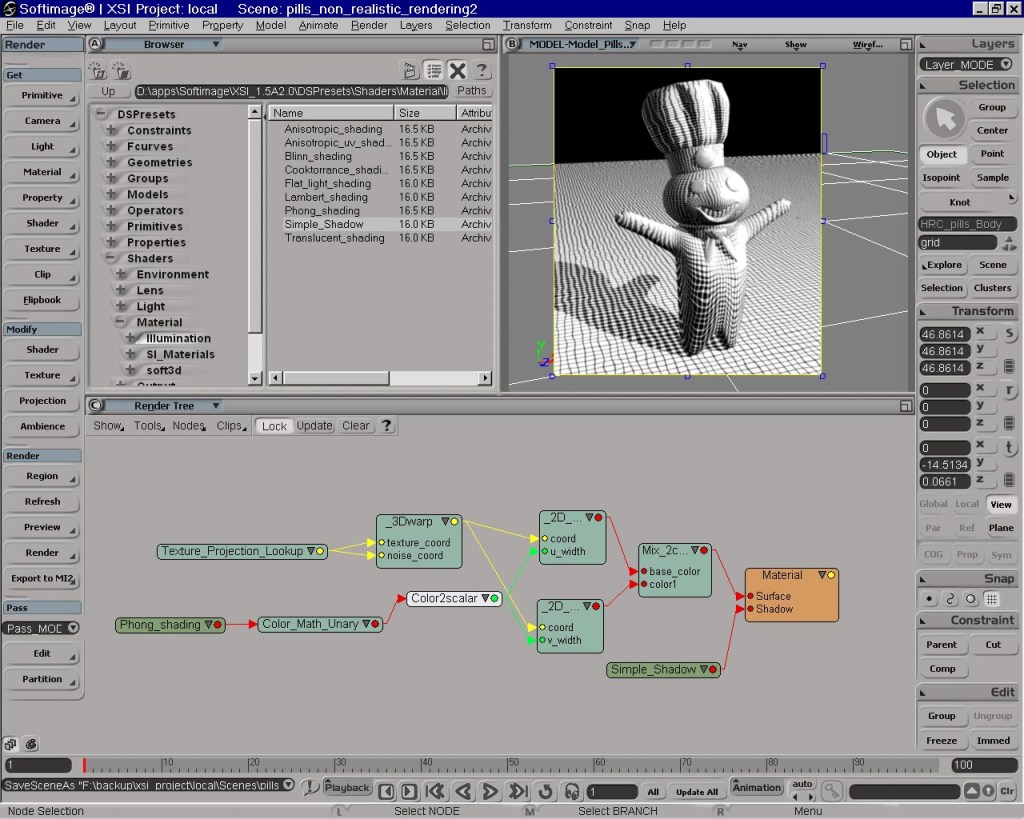Viewport: 1024px width, 819px height.
Task: Switch Browser to detailed list view icon
Action: [x=434, y=70]
